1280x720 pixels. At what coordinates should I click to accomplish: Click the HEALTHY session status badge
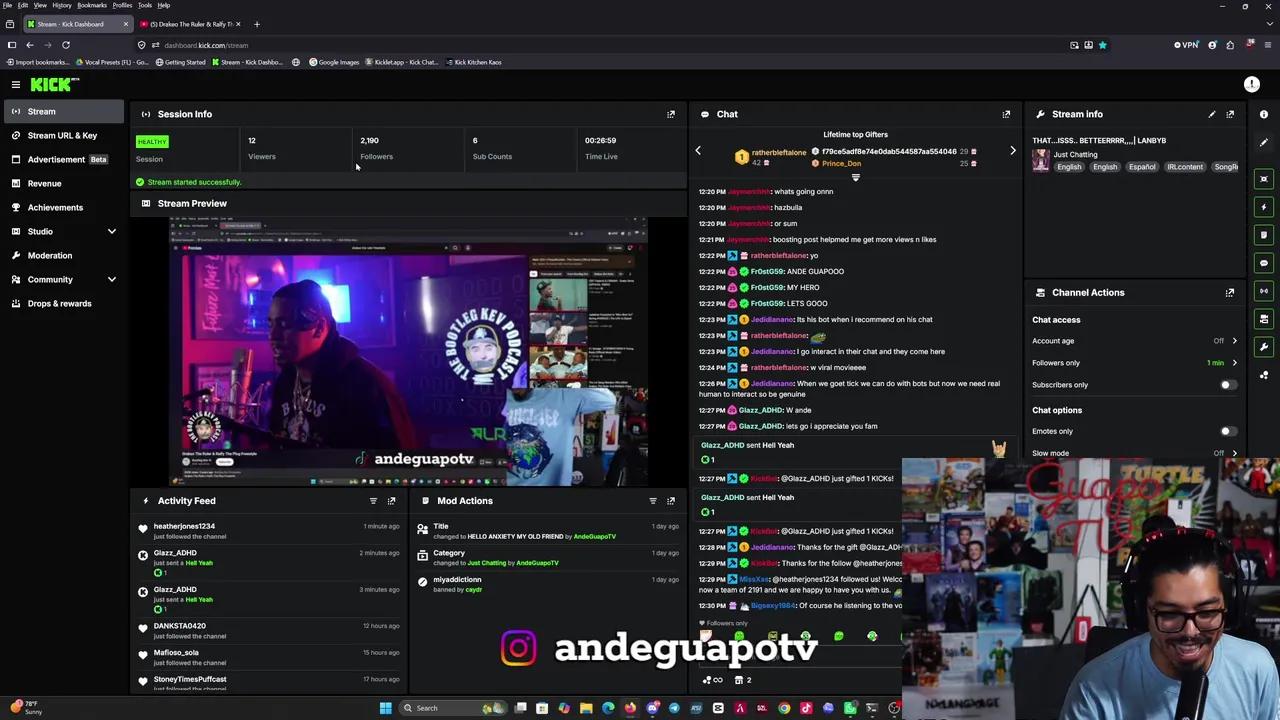[152, 142]
